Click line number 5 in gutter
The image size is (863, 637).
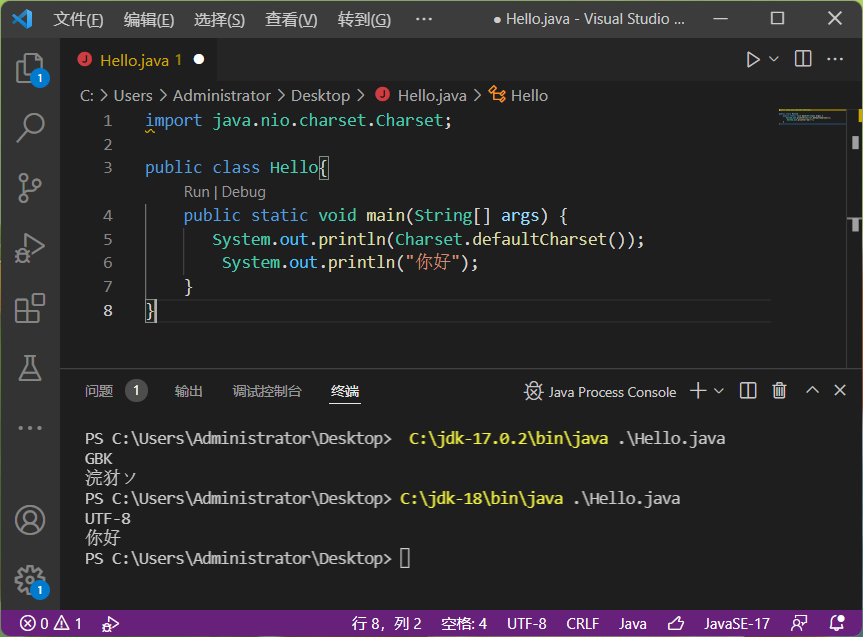coord(107,239)
